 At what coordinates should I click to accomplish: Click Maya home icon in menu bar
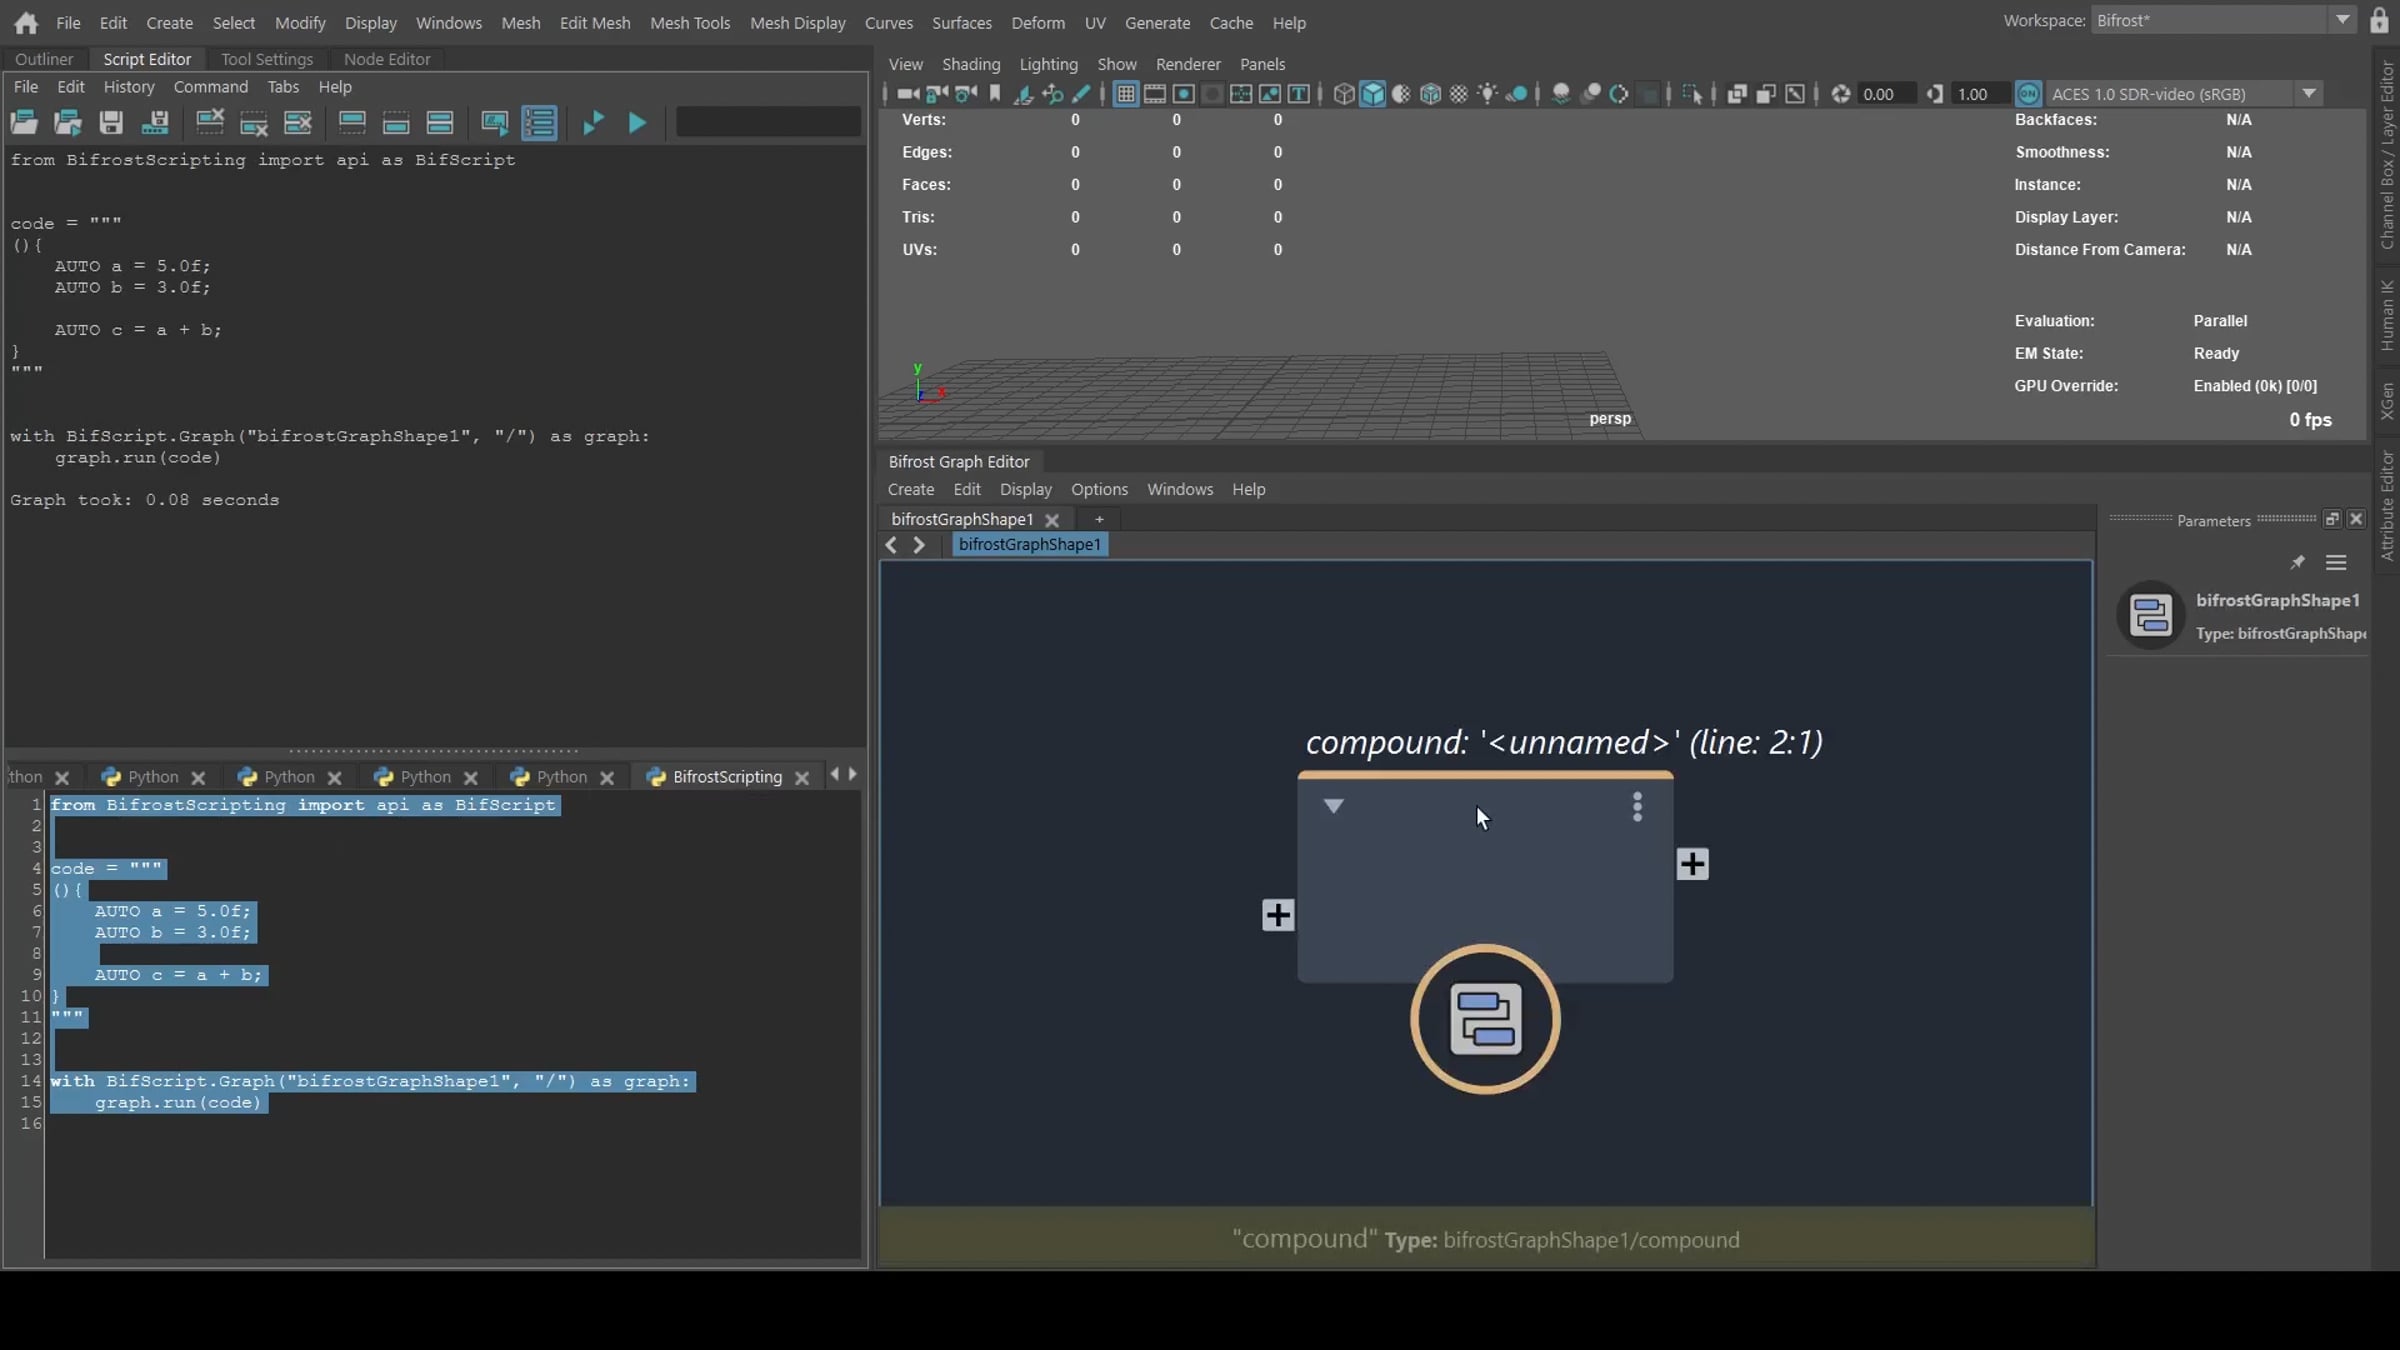[26, 22]
